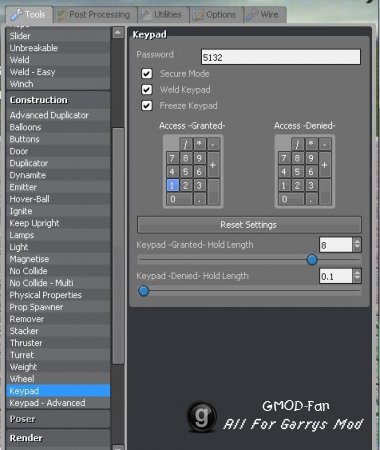The width and height of the screenshot is (380, 450).
Task: Select key 0 on Access Granted numpad
Action: pyautogui.click(x=179, y=199)
